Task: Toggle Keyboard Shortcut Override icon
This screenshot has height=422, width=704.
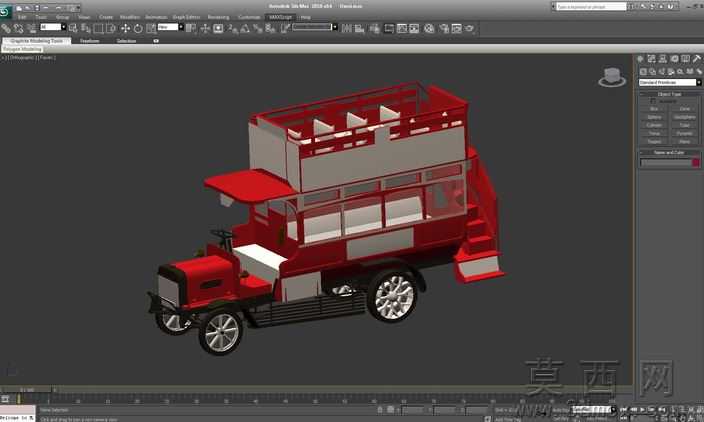Action: click(x=218, y=28)
